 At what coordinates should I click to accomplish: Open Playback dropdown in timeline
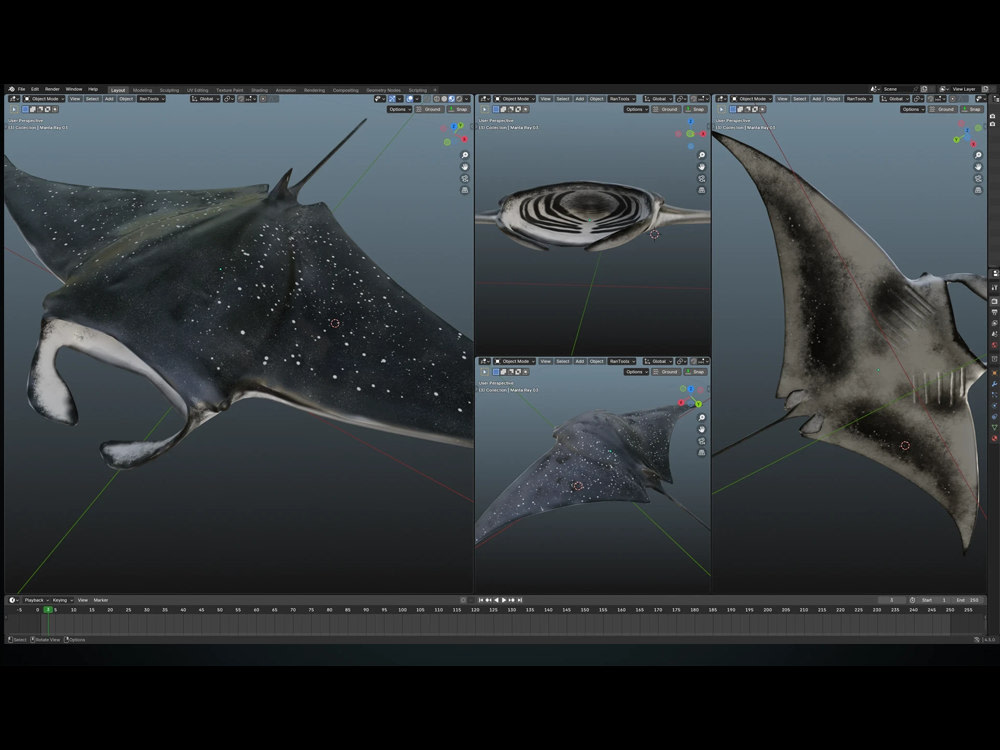click(x=36, y=600)
